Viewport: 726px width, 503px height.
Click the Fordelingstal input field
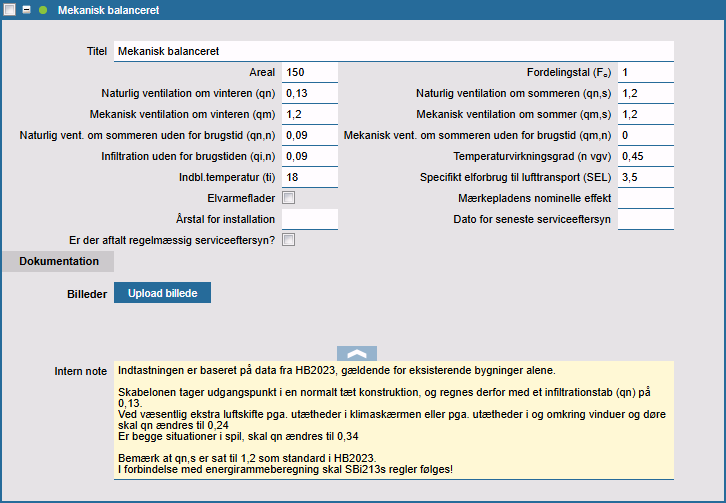[x=646, y=73]
